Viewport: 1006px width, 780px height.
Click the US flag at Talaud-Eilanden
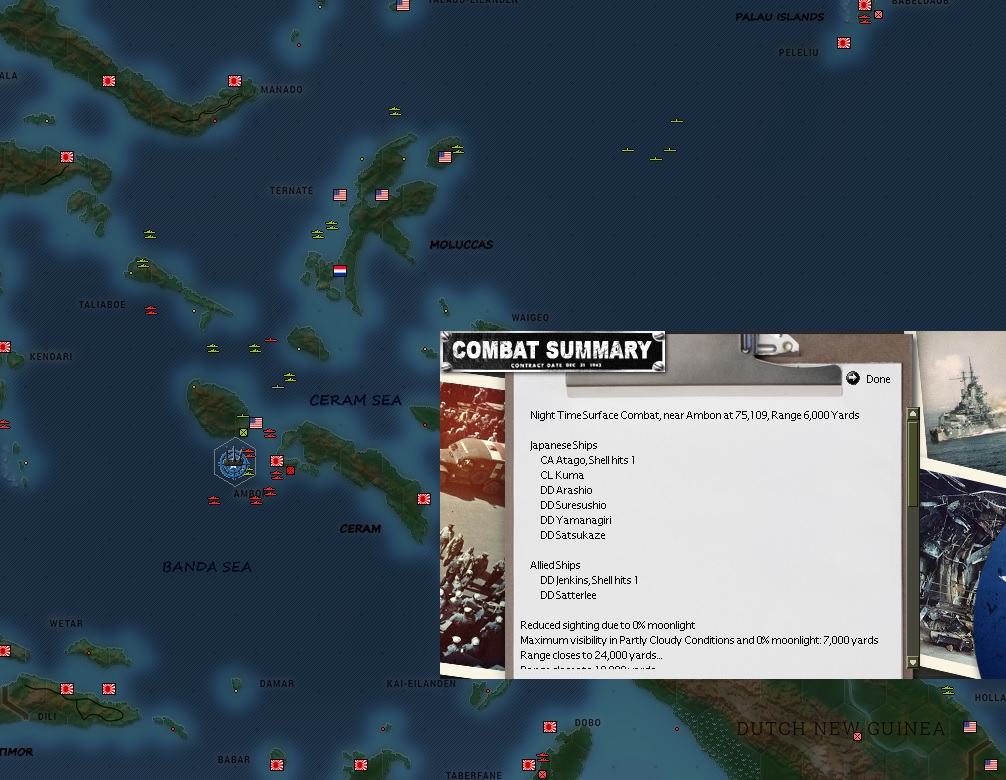403,5
